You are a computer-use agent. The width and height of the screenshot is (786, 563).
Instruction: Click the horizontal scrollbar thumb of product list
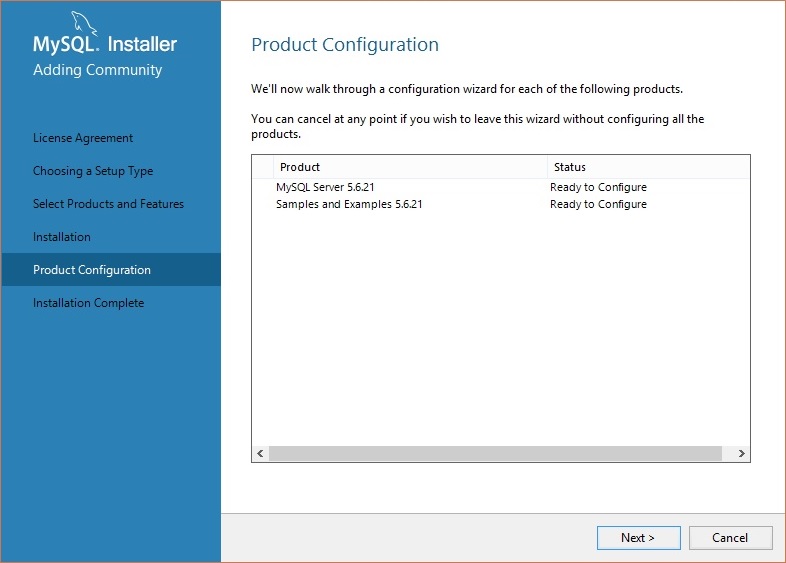(495, 453)
